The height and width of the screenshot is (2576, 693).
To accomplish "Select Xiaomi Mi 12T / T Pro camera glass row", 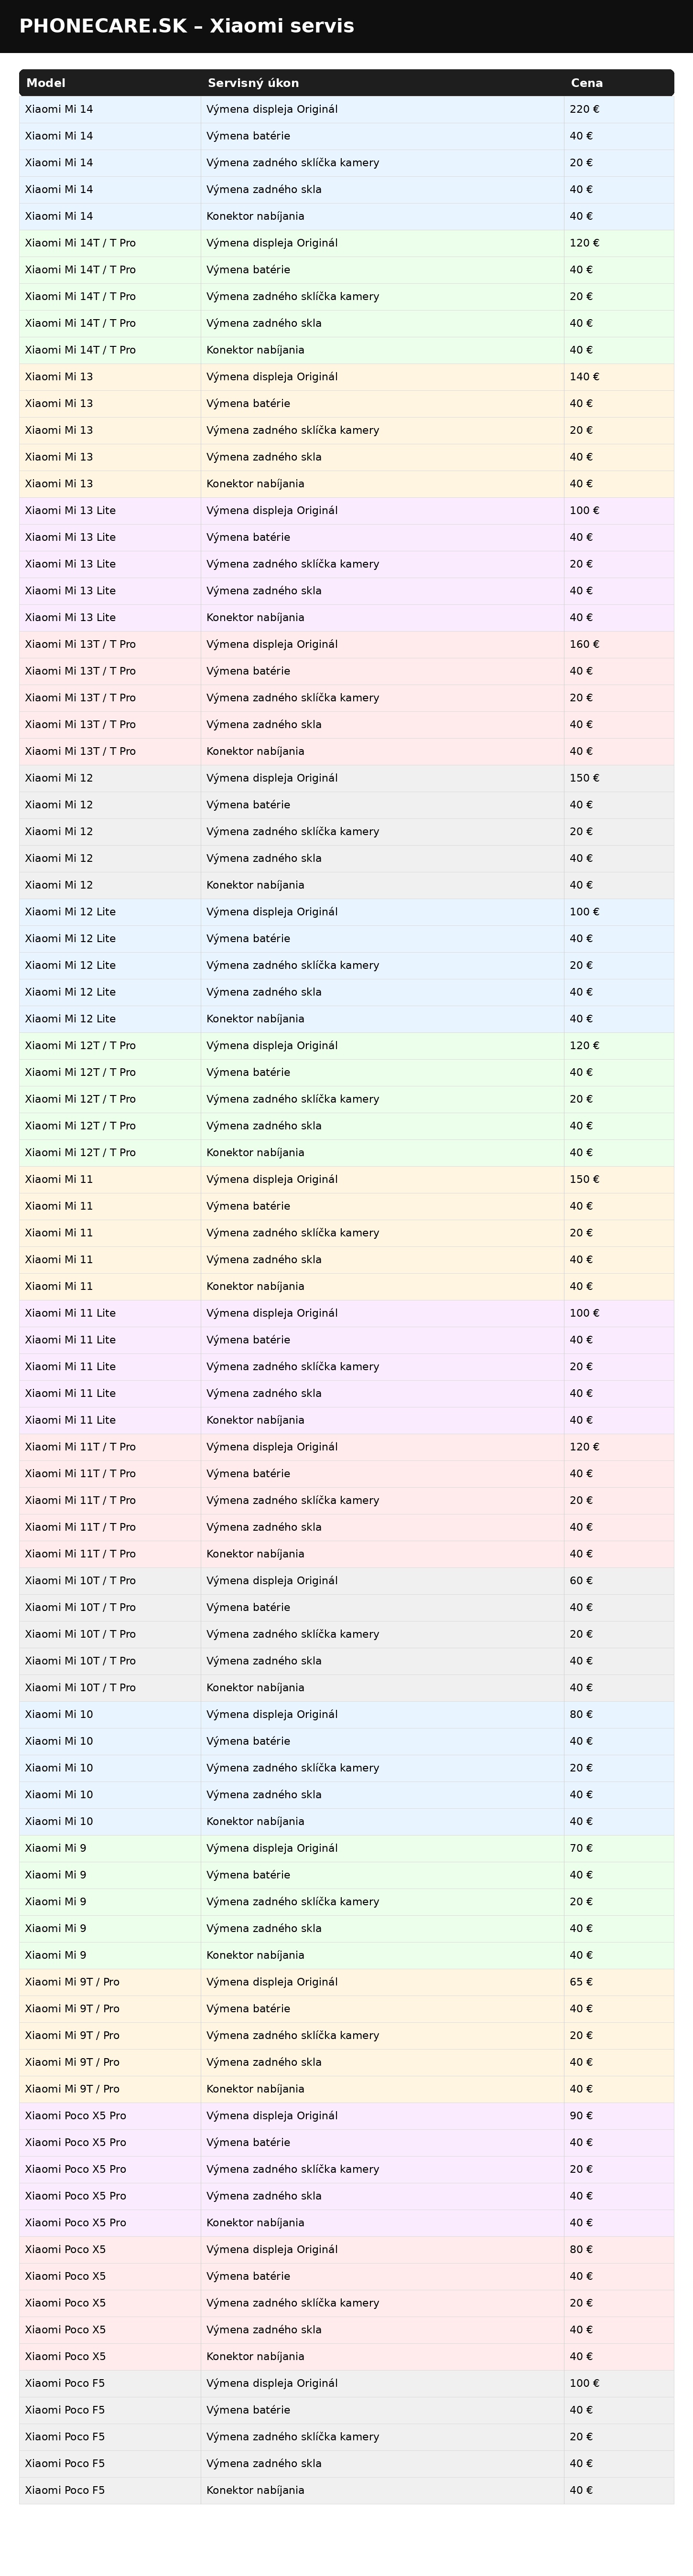I will click(346, 1099).
